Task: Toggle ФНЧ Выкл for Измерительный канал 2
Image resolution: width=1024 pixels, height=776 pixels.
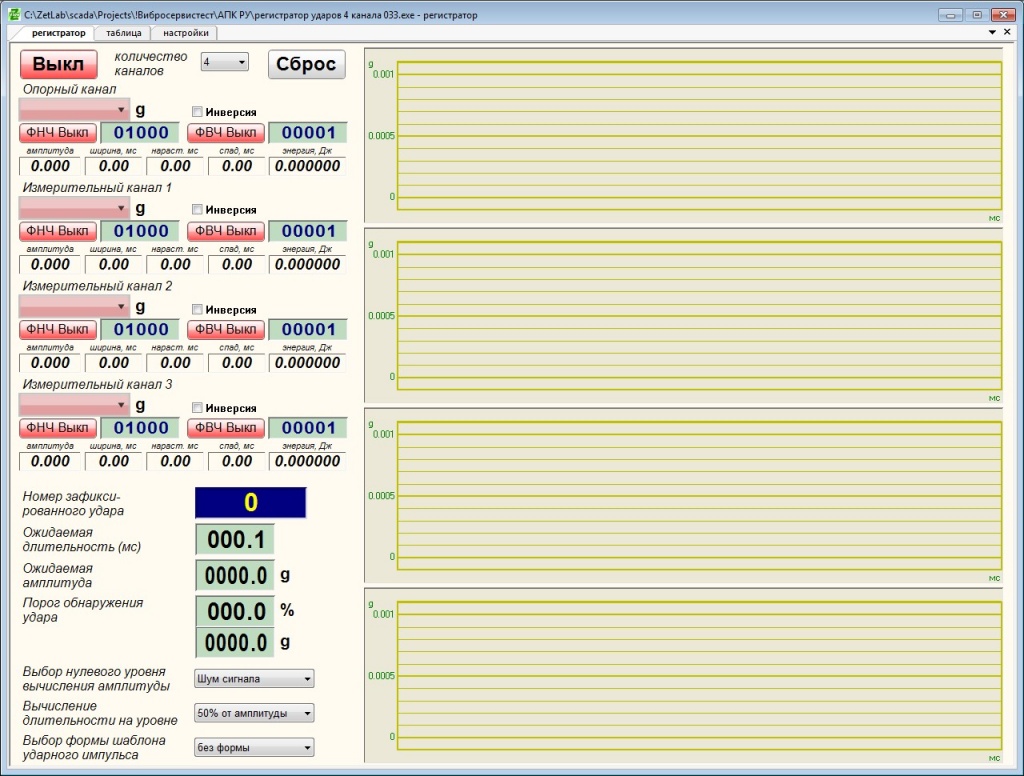Action: coord(58,329)
